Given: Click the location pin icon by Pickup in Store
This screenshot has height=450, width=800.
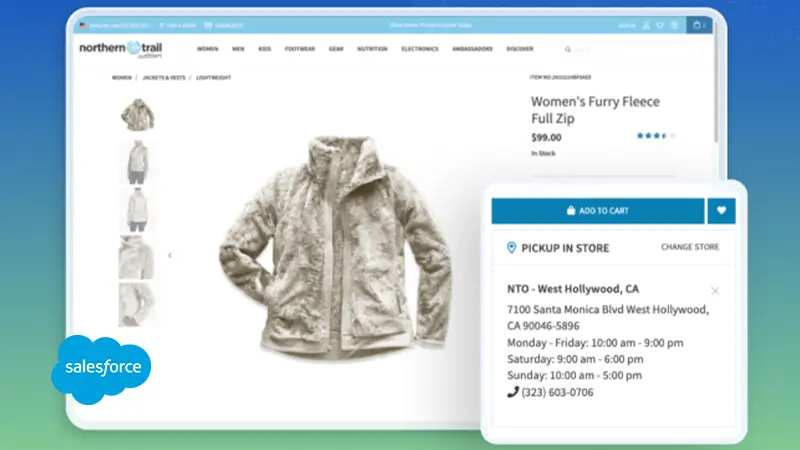Looking at the screenshot, I should tap(512, 248).
